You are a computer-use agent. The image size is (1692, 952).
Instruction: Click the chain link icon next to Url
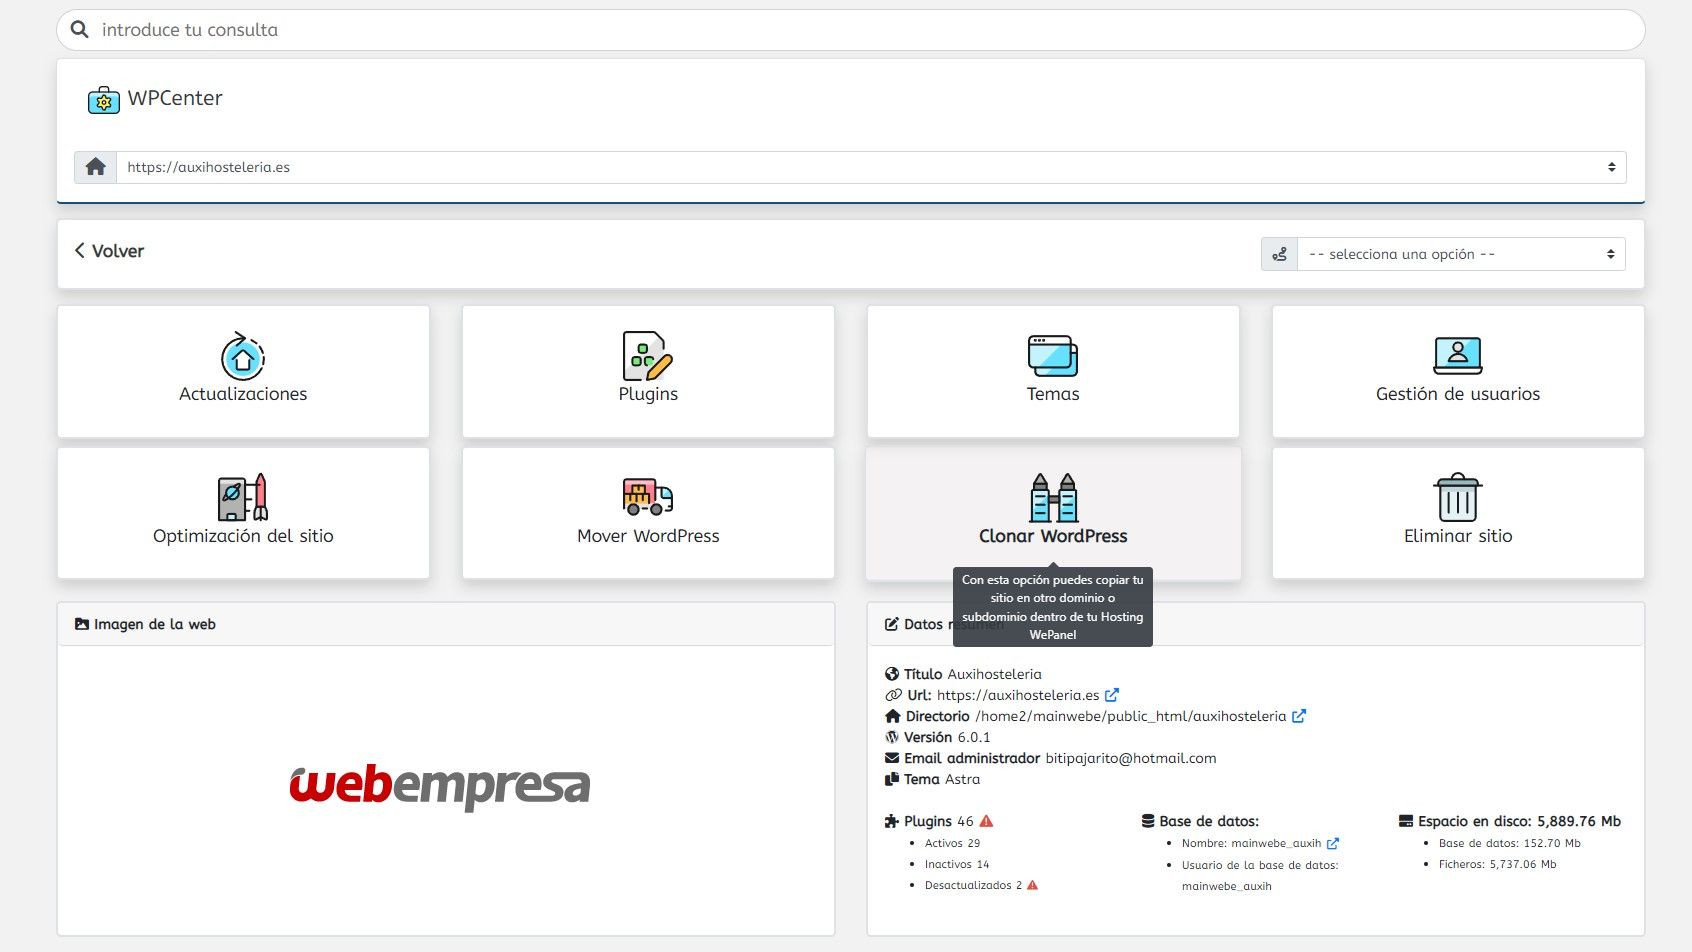893,695
